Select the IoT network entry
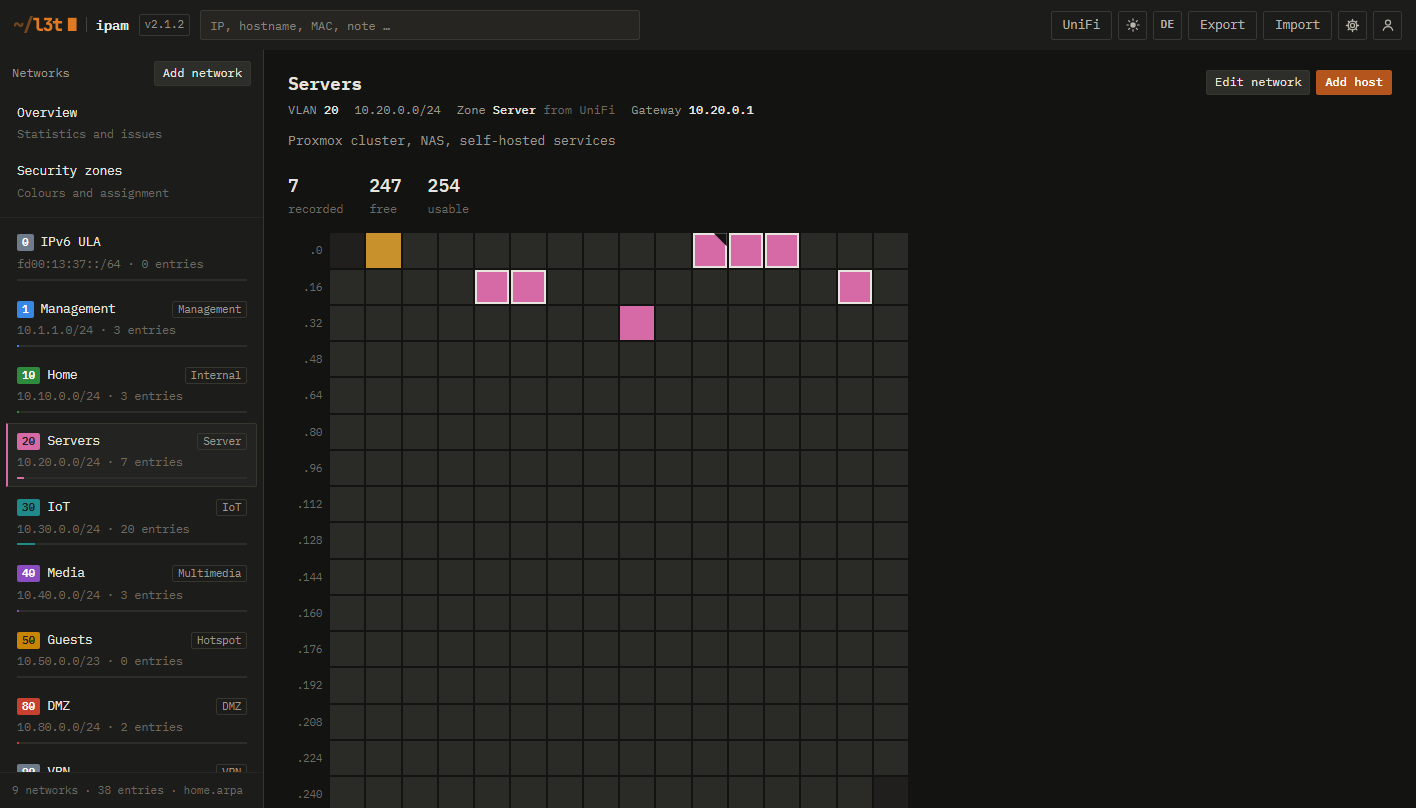The height and width of the screenshot is (808, 1416). click(131, 520)
